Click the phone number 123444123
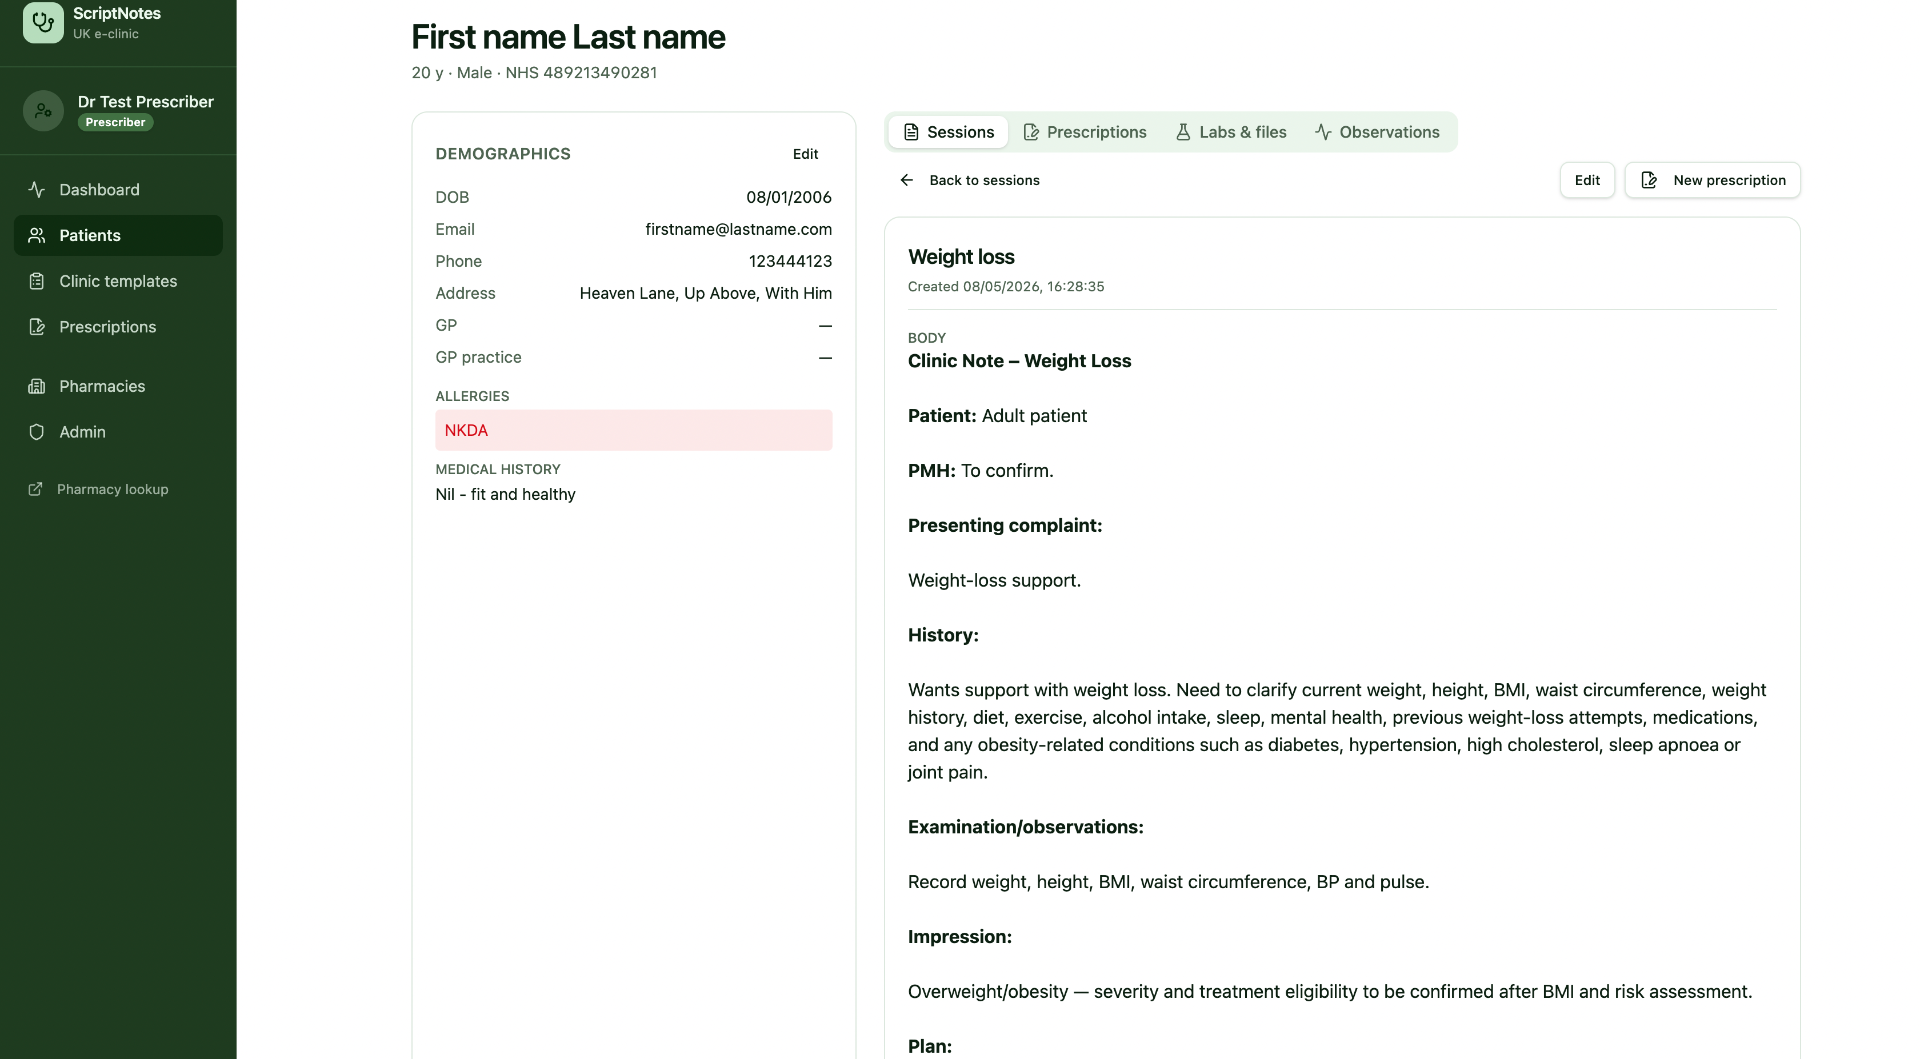 790,261
